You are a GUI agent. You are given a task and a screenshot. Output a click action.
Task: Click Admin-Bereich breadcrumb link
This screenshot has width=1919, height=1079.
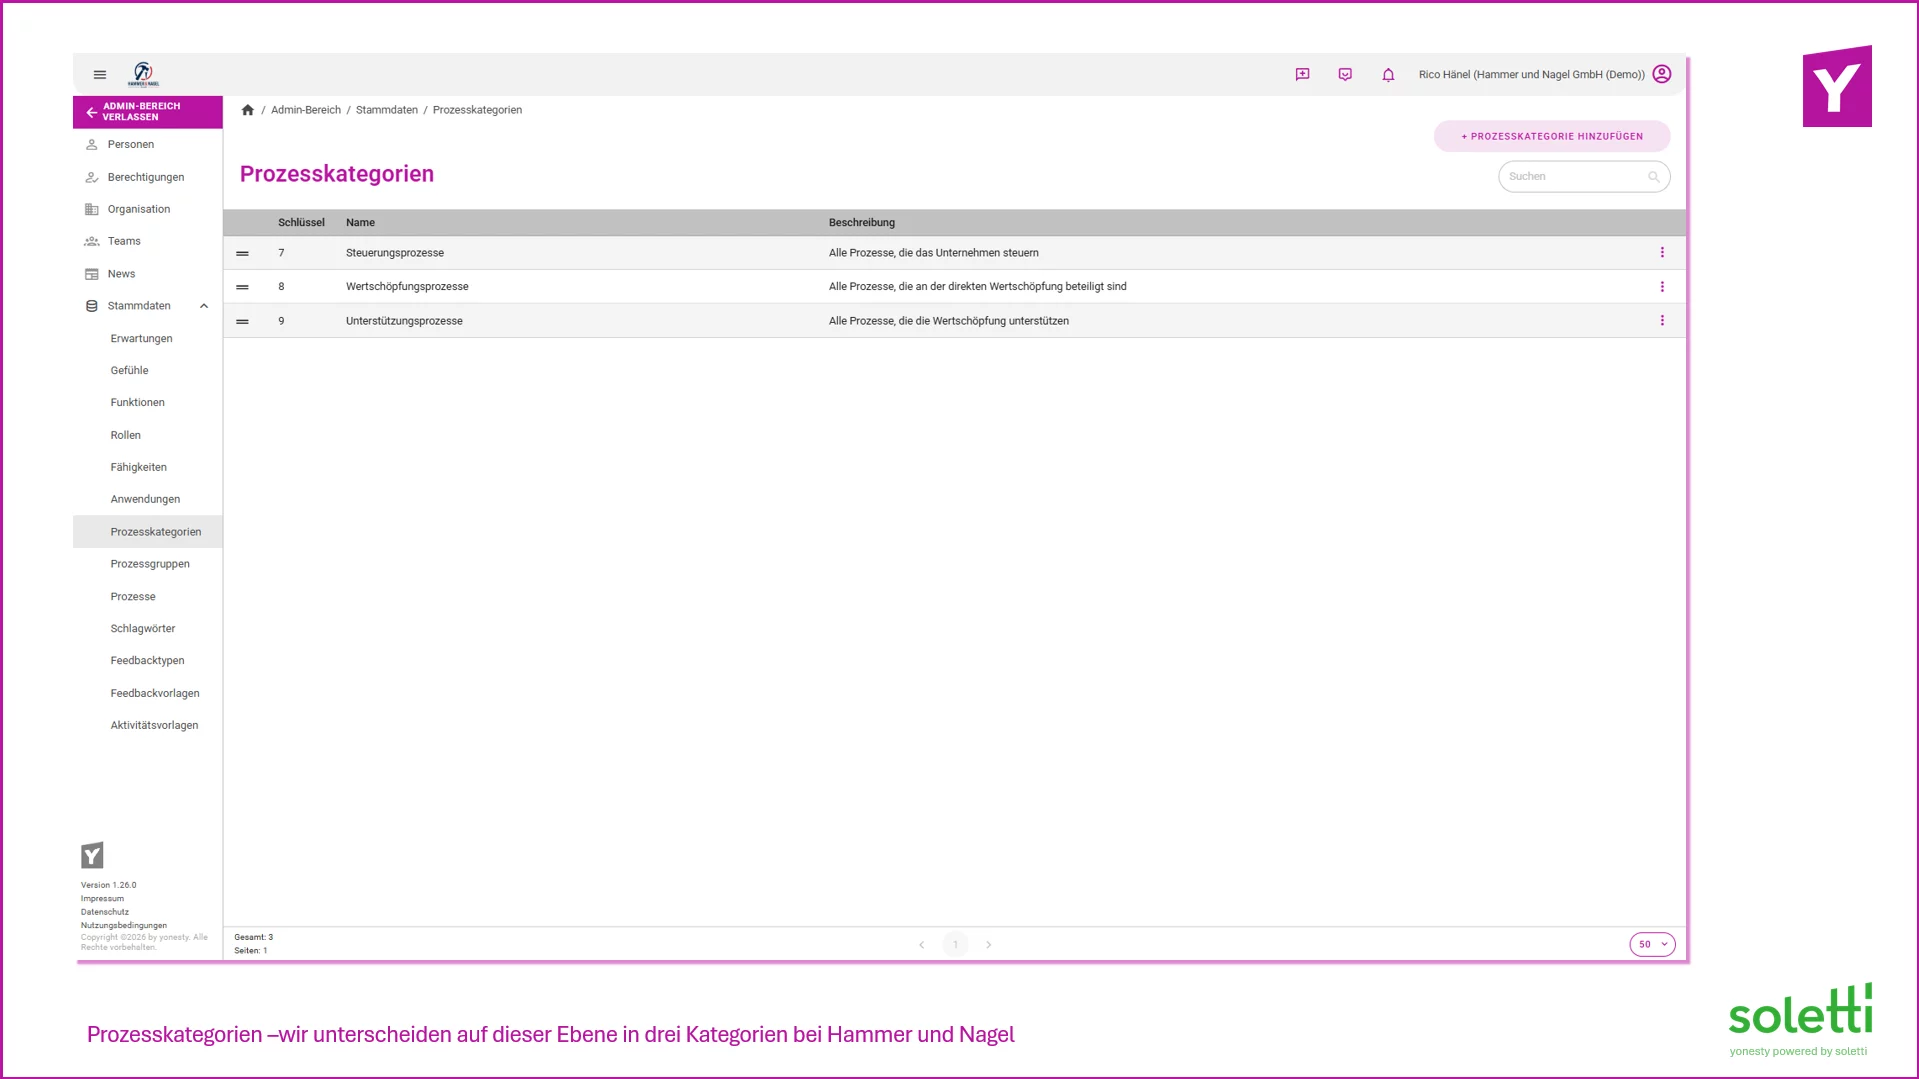pyautogui.click(x=306, y=110)
